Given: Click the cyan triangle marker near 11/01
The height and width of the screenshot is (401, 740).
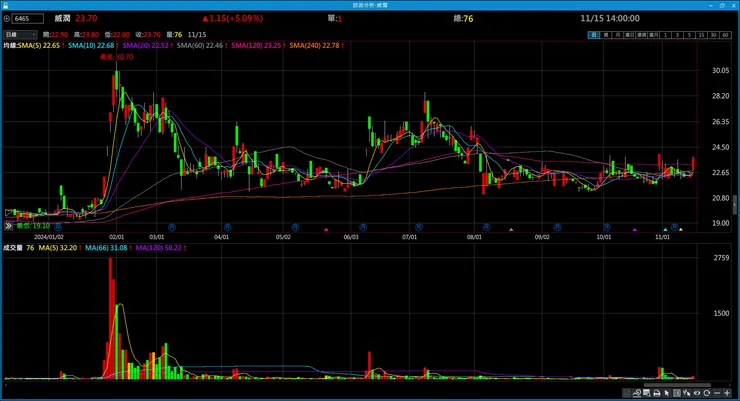Looking at the screenshot, I should 665,230.
